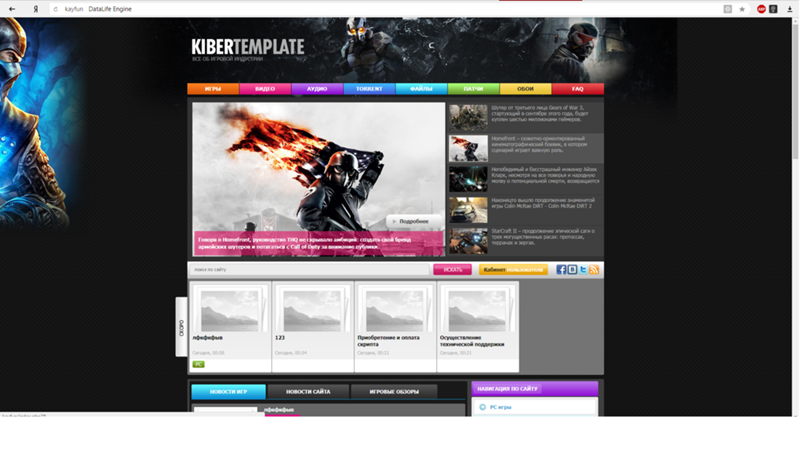Open the 123 card image
The image size is (800, 450).
(x=313, y=309)
